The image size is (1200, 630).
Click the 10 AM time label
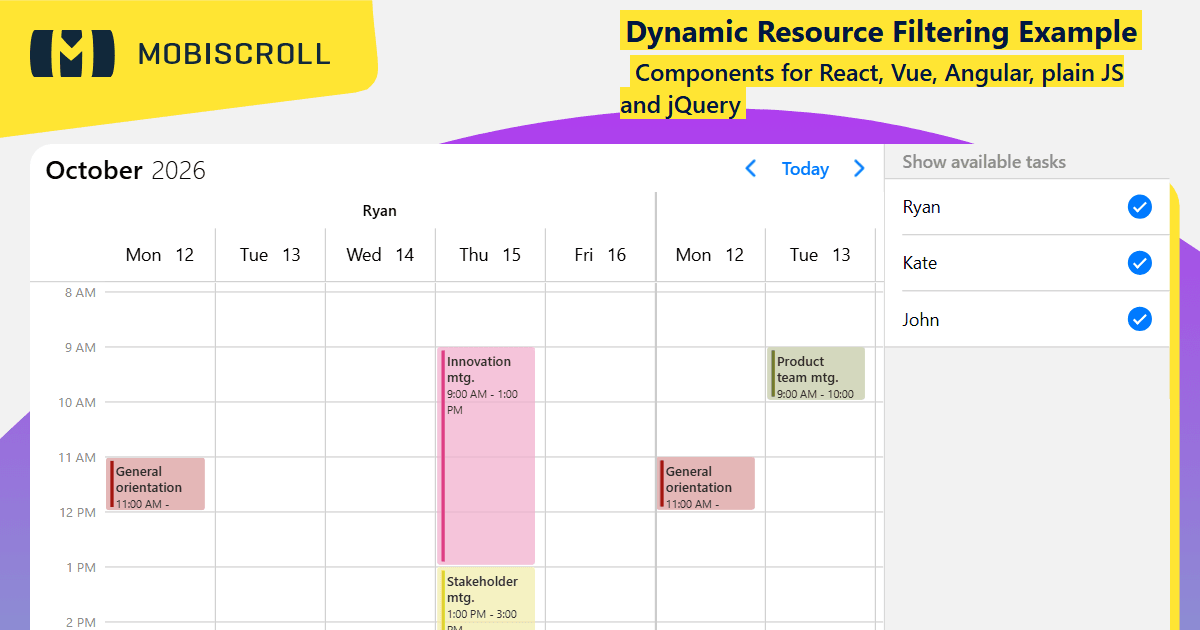point(77,403)
